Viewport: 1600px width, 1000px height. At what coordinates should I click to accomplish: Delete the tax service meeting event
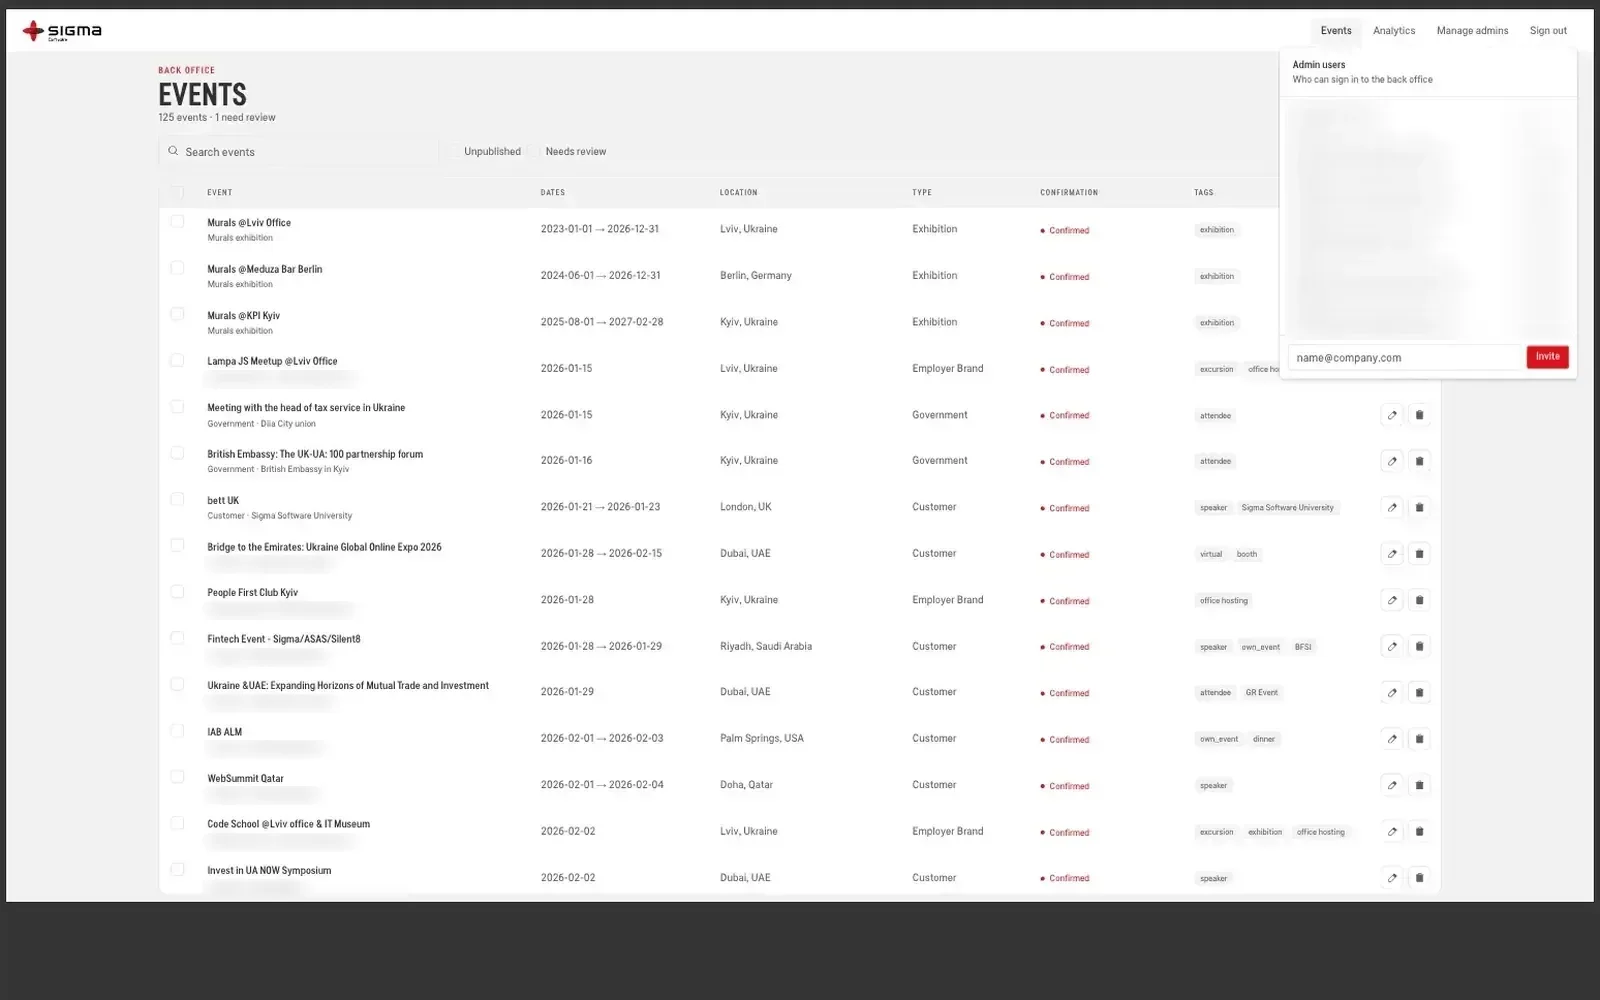tap(1419, 415)
